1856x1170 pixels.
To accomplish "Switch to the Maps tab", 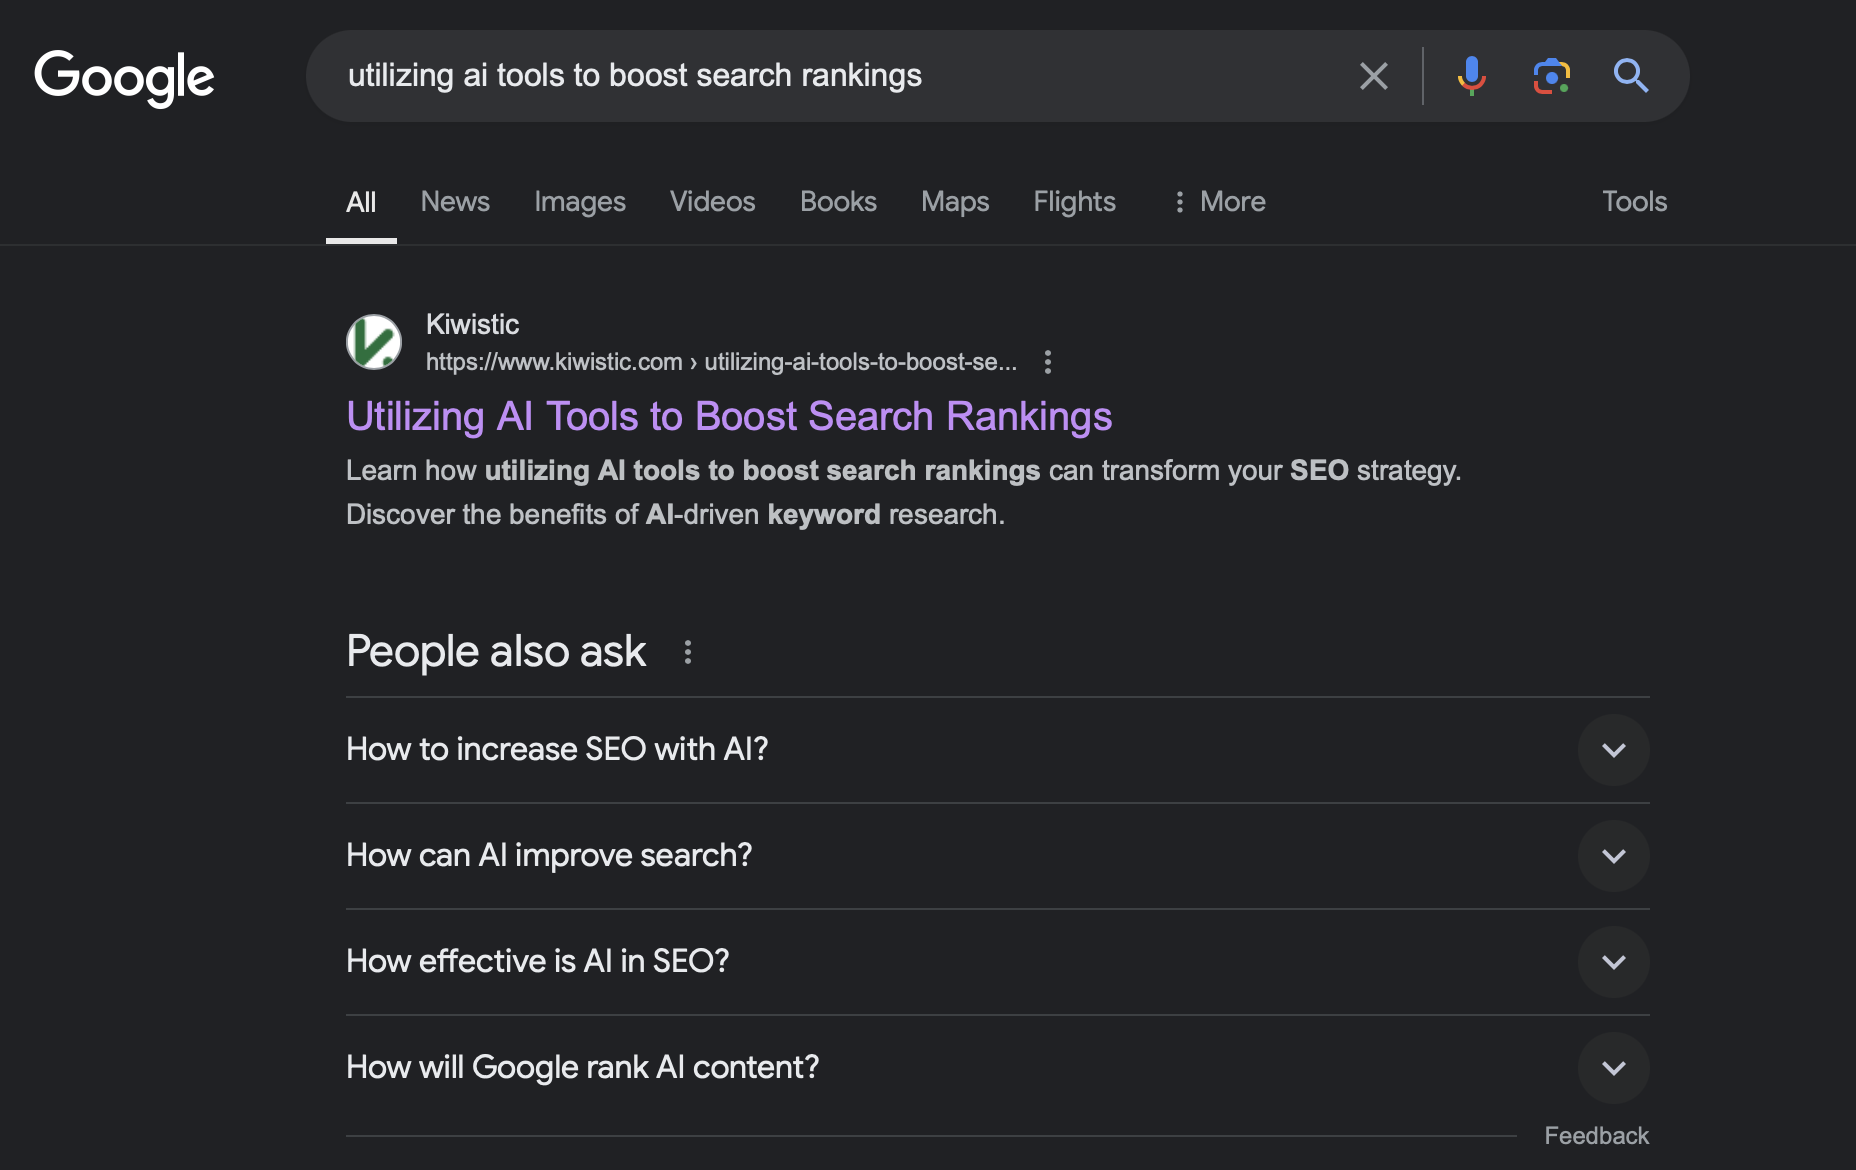I will click(955, 202).
